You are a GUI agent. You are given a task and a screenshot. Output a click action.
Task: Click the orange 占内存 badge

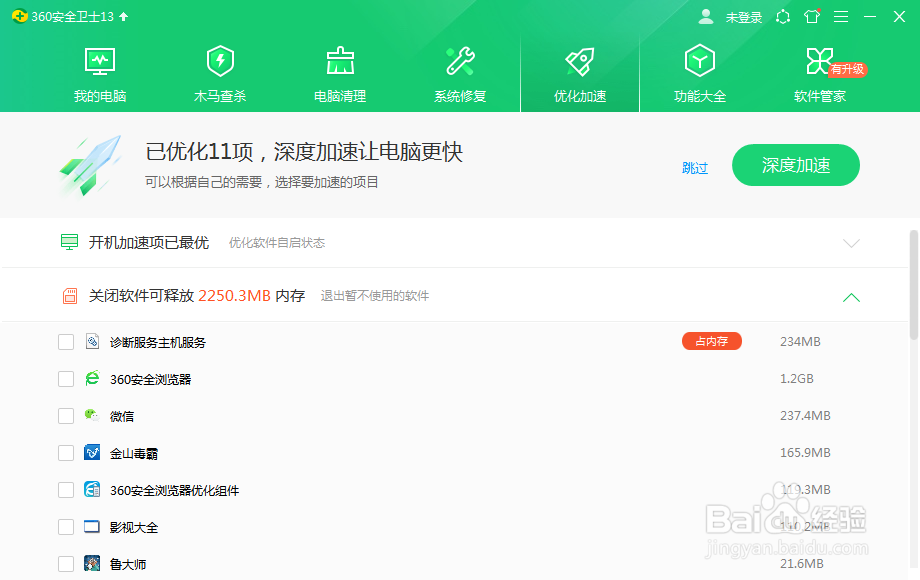tap(711, 341)
